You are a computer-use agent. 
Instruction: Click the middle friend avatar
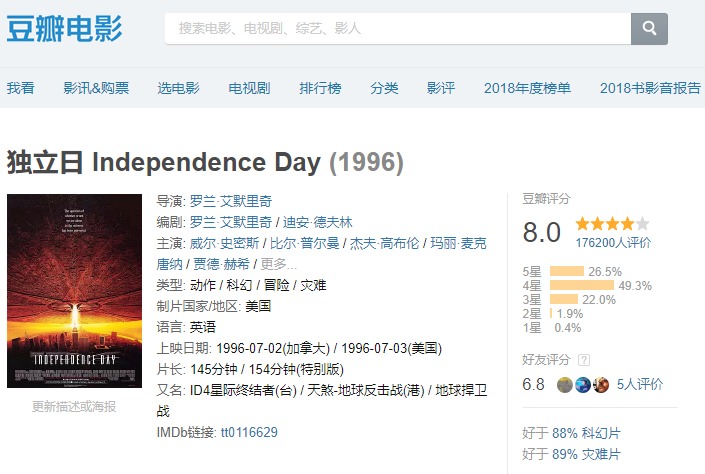click(583, 384)
